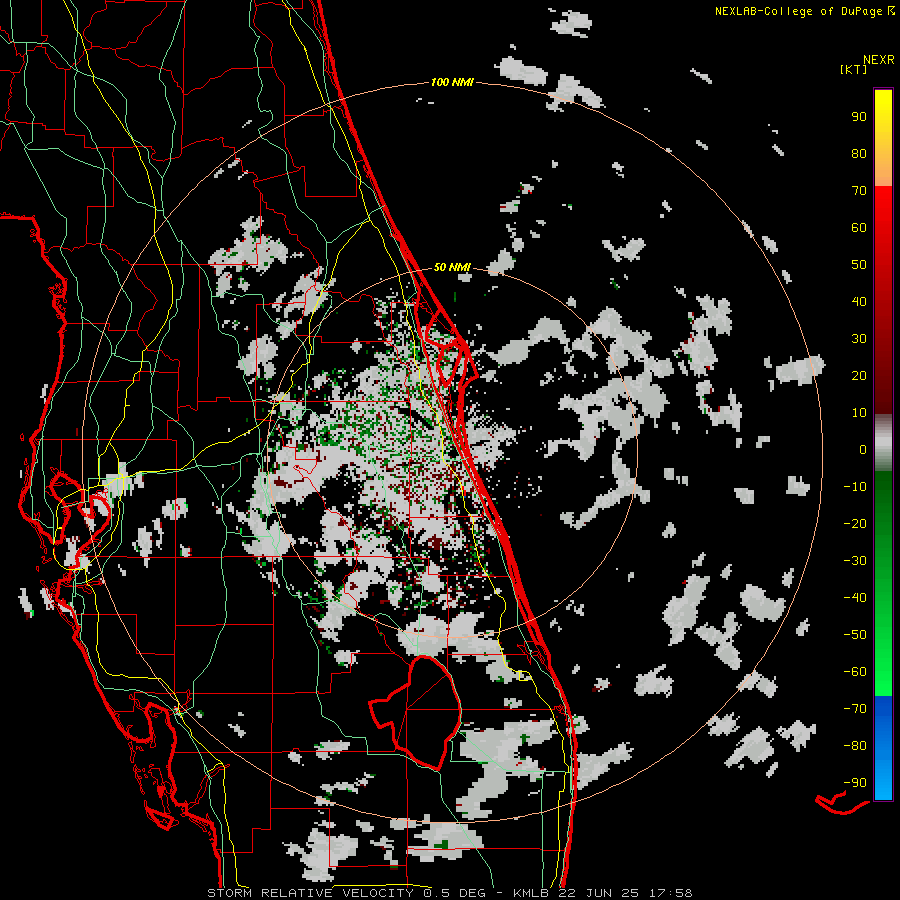This screenshot has width=900, height=900.
Task: Select the 0 value on the velocity scale
Action: (x=863, y=450)
